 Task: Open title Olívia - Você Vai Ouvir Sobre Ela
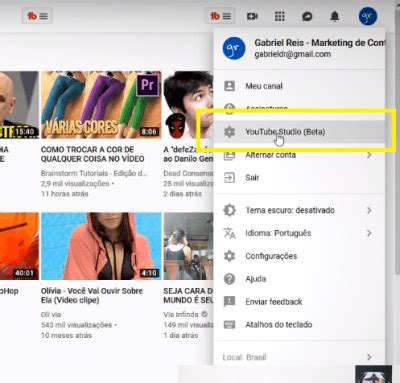click(92, 295)
